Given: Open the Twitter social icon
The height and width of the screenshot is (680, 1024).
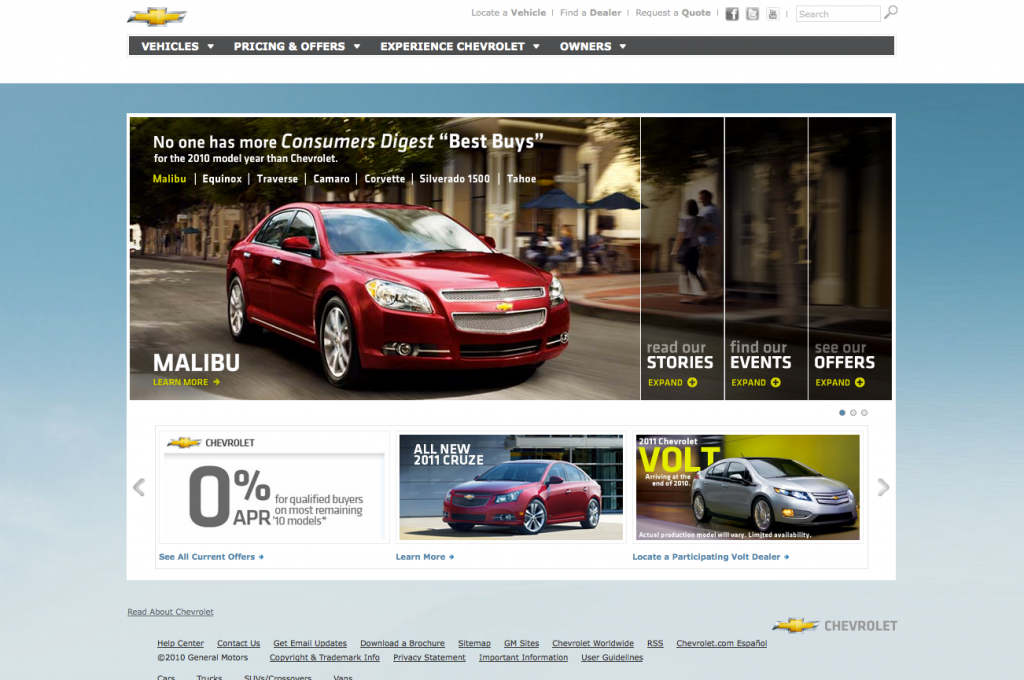Looking at the screenshot, I should click(752, 14).
